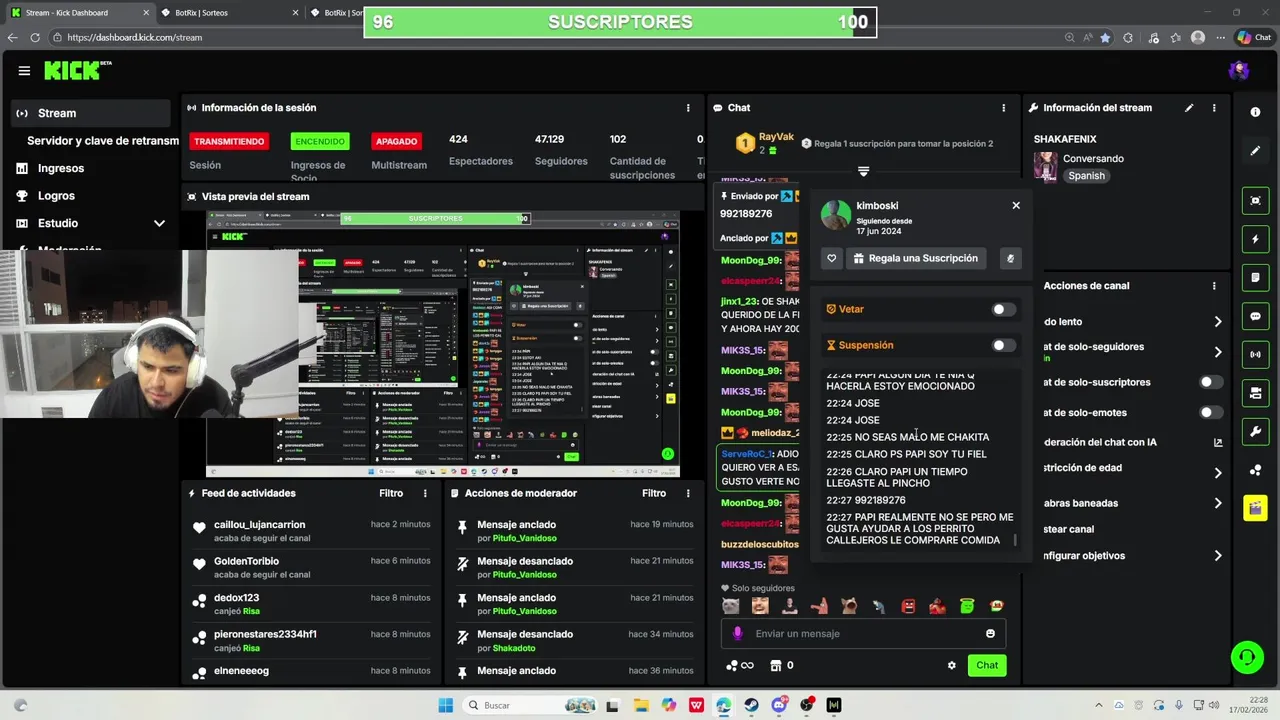Open the user avatar in the Kick header
Screen dimensions: 1280x720
(x=1239, y=70)
